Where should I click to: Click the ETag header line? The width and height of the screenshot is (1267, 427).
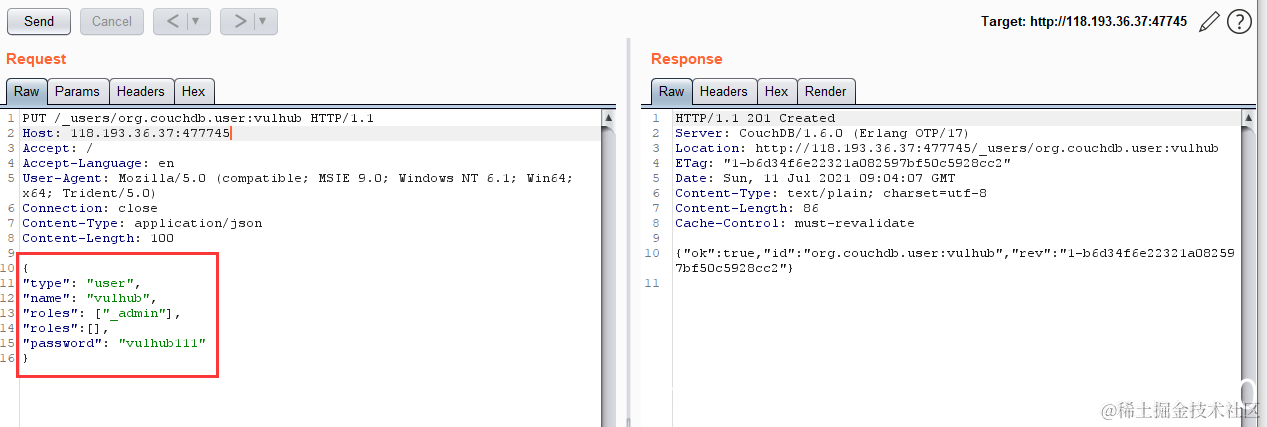(x=843, y=163)
